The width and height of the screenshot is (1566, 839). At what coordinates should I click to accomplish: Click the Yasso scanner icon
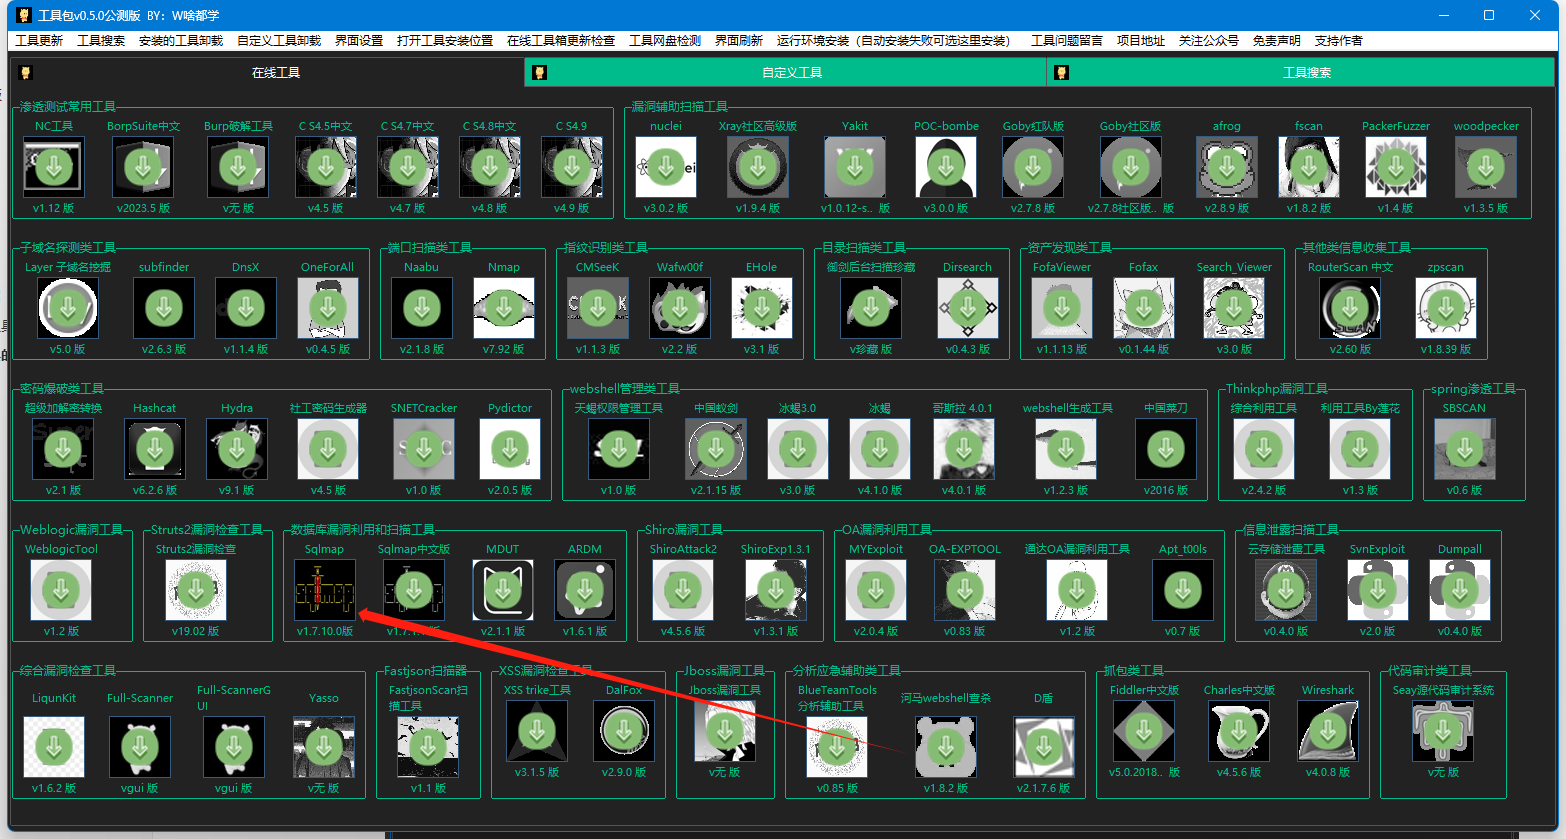(x=324, y=747)
